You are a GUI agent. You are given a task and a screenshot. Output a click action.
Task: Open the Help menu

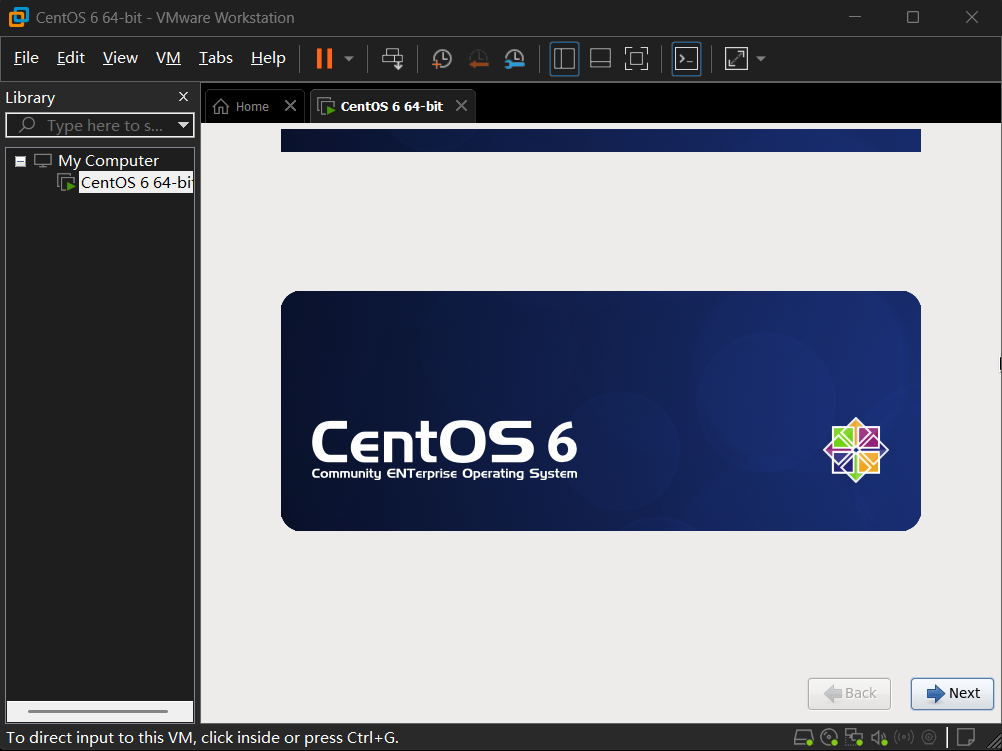click(268, 58)
